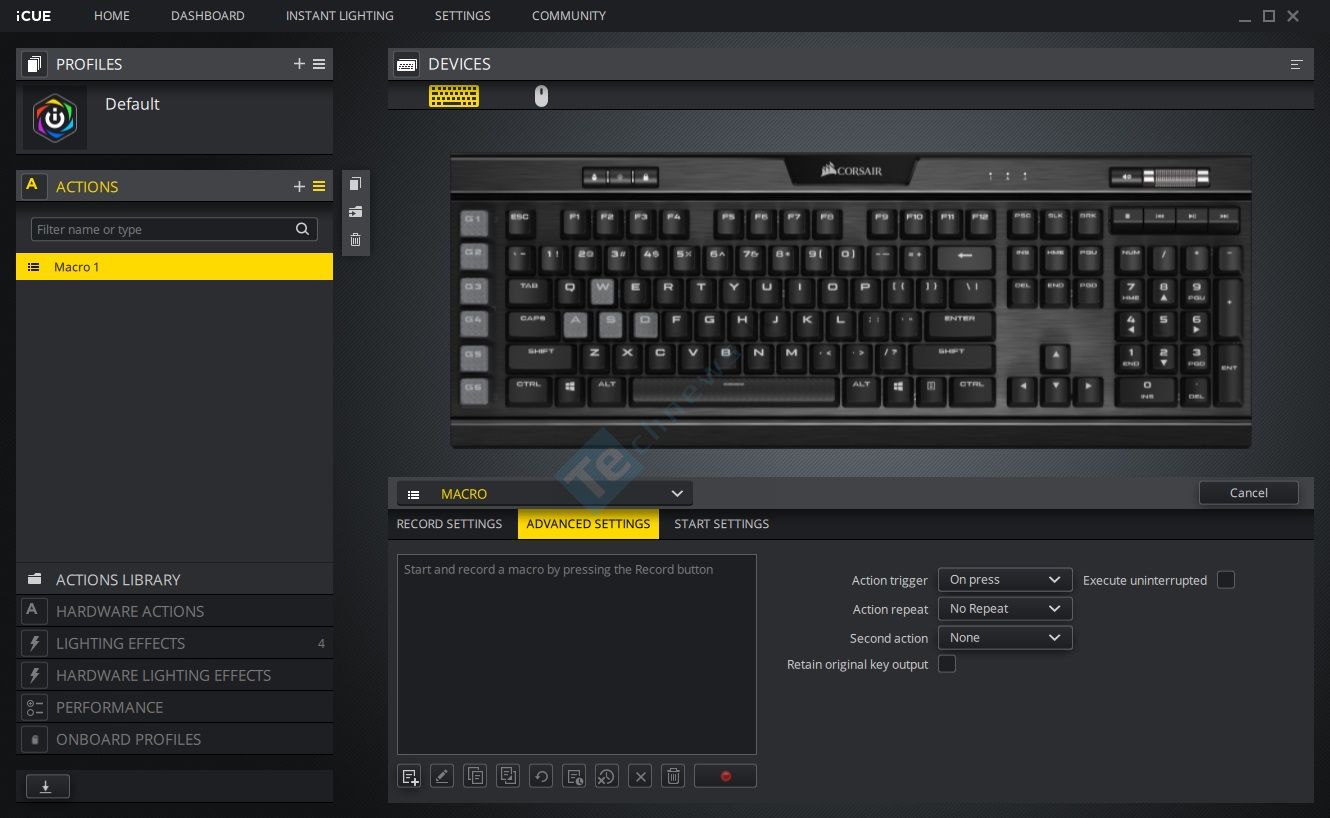
Task: Add a new profile with the plus icon
Action: [x=299, y=64]
